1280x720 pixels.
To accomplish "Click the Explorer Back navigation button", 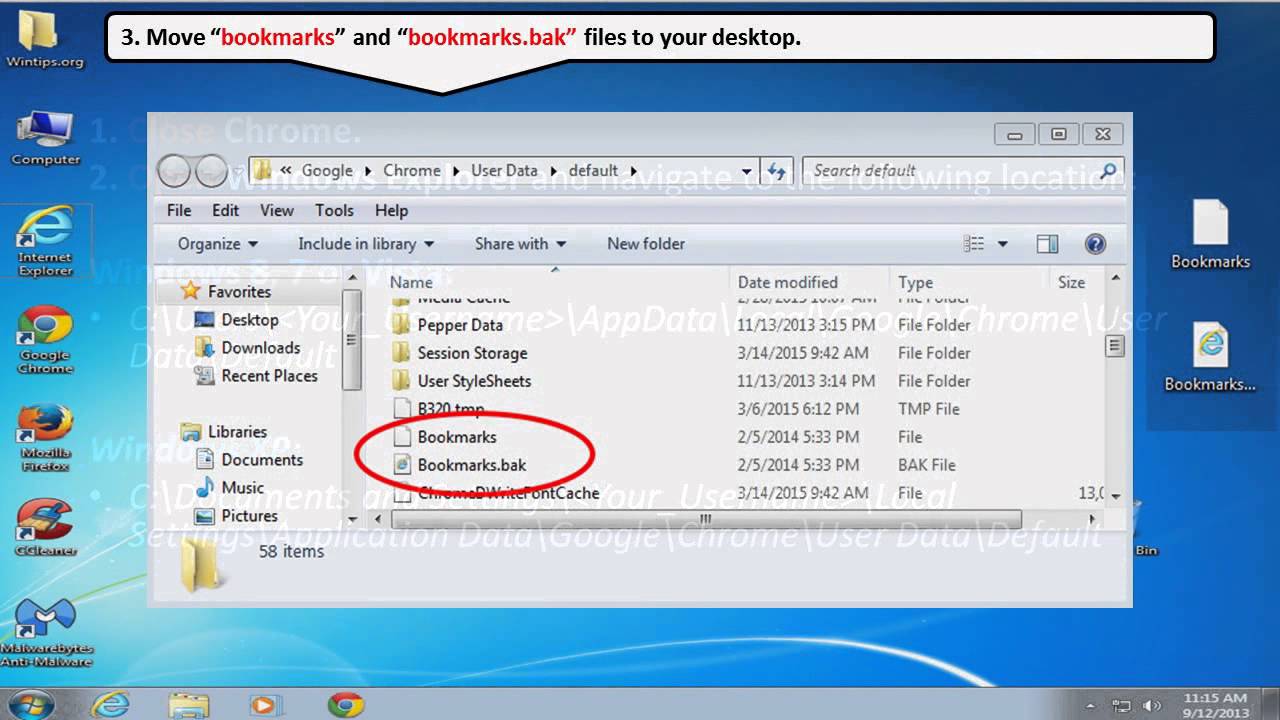I will point(176,171).
